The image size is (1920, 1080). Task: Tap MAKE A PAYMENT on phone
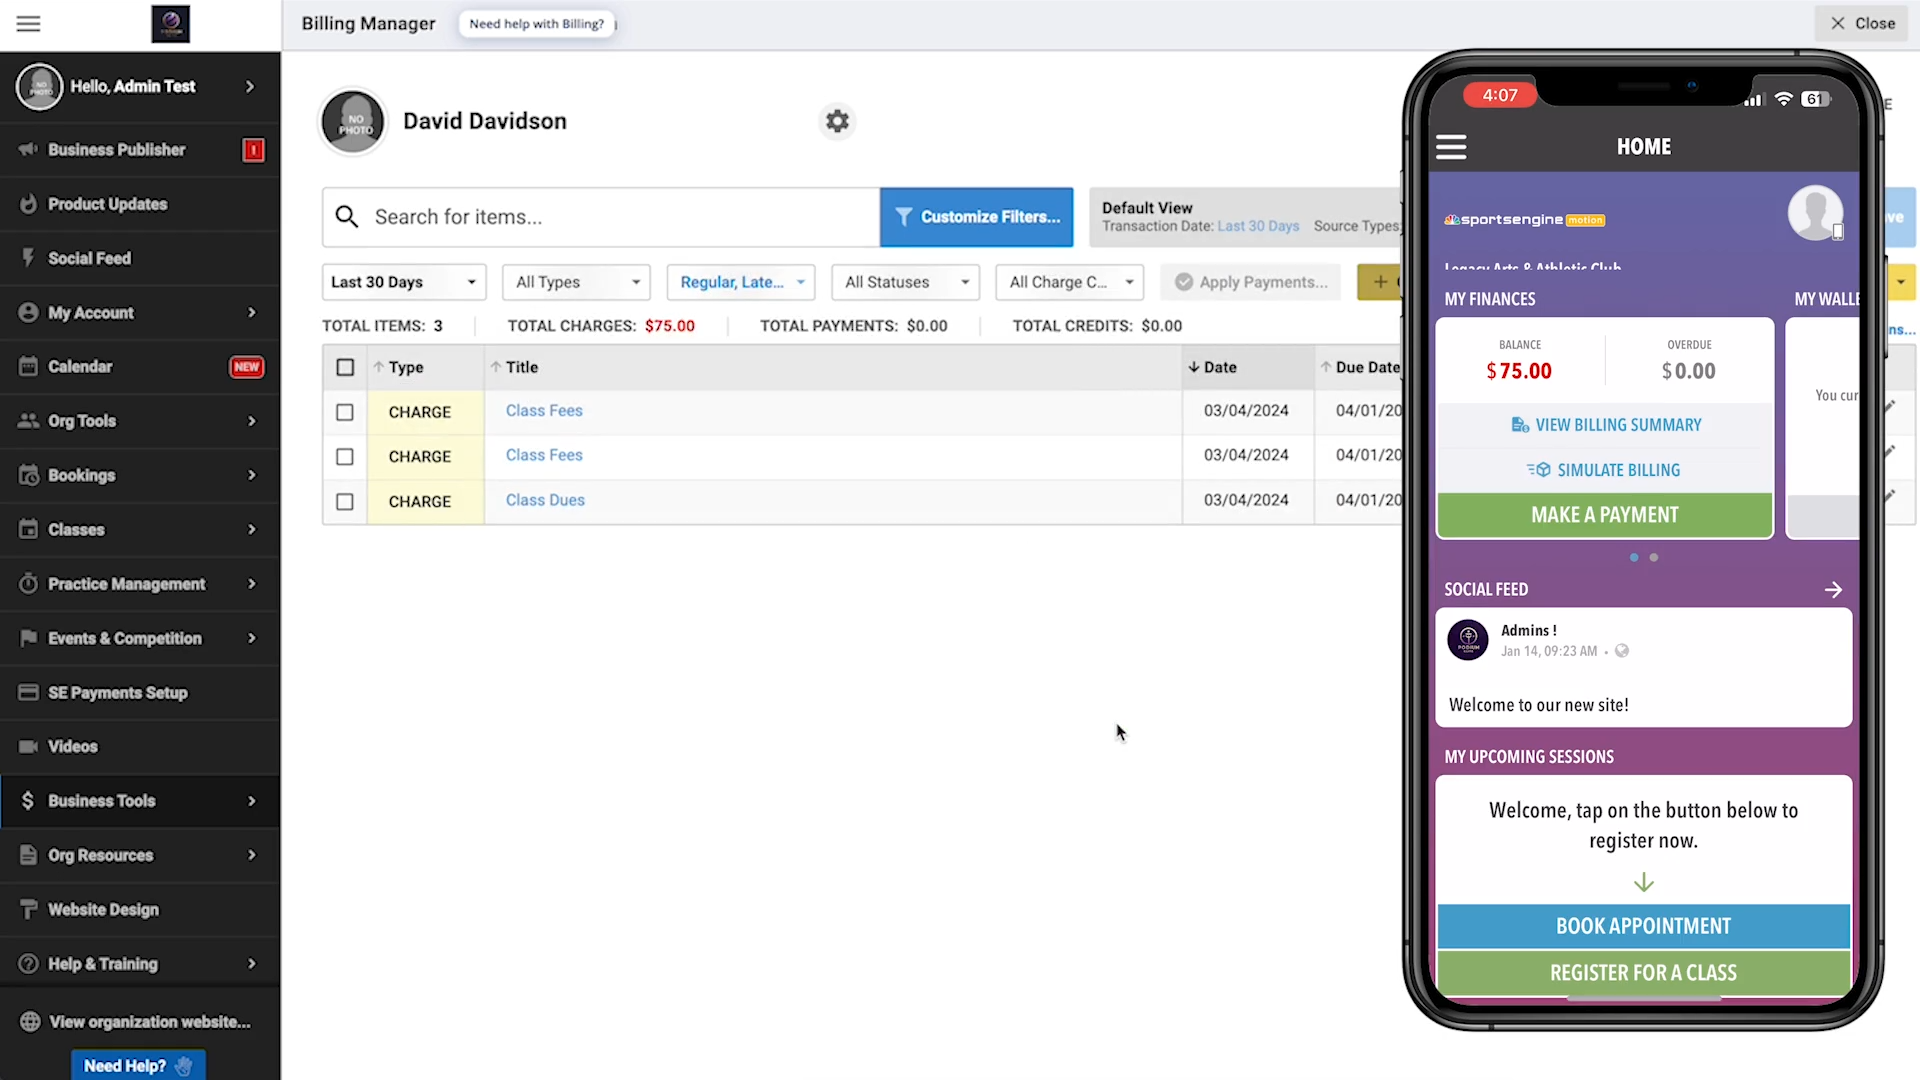pyautogui.click(x=1605, y=515)
